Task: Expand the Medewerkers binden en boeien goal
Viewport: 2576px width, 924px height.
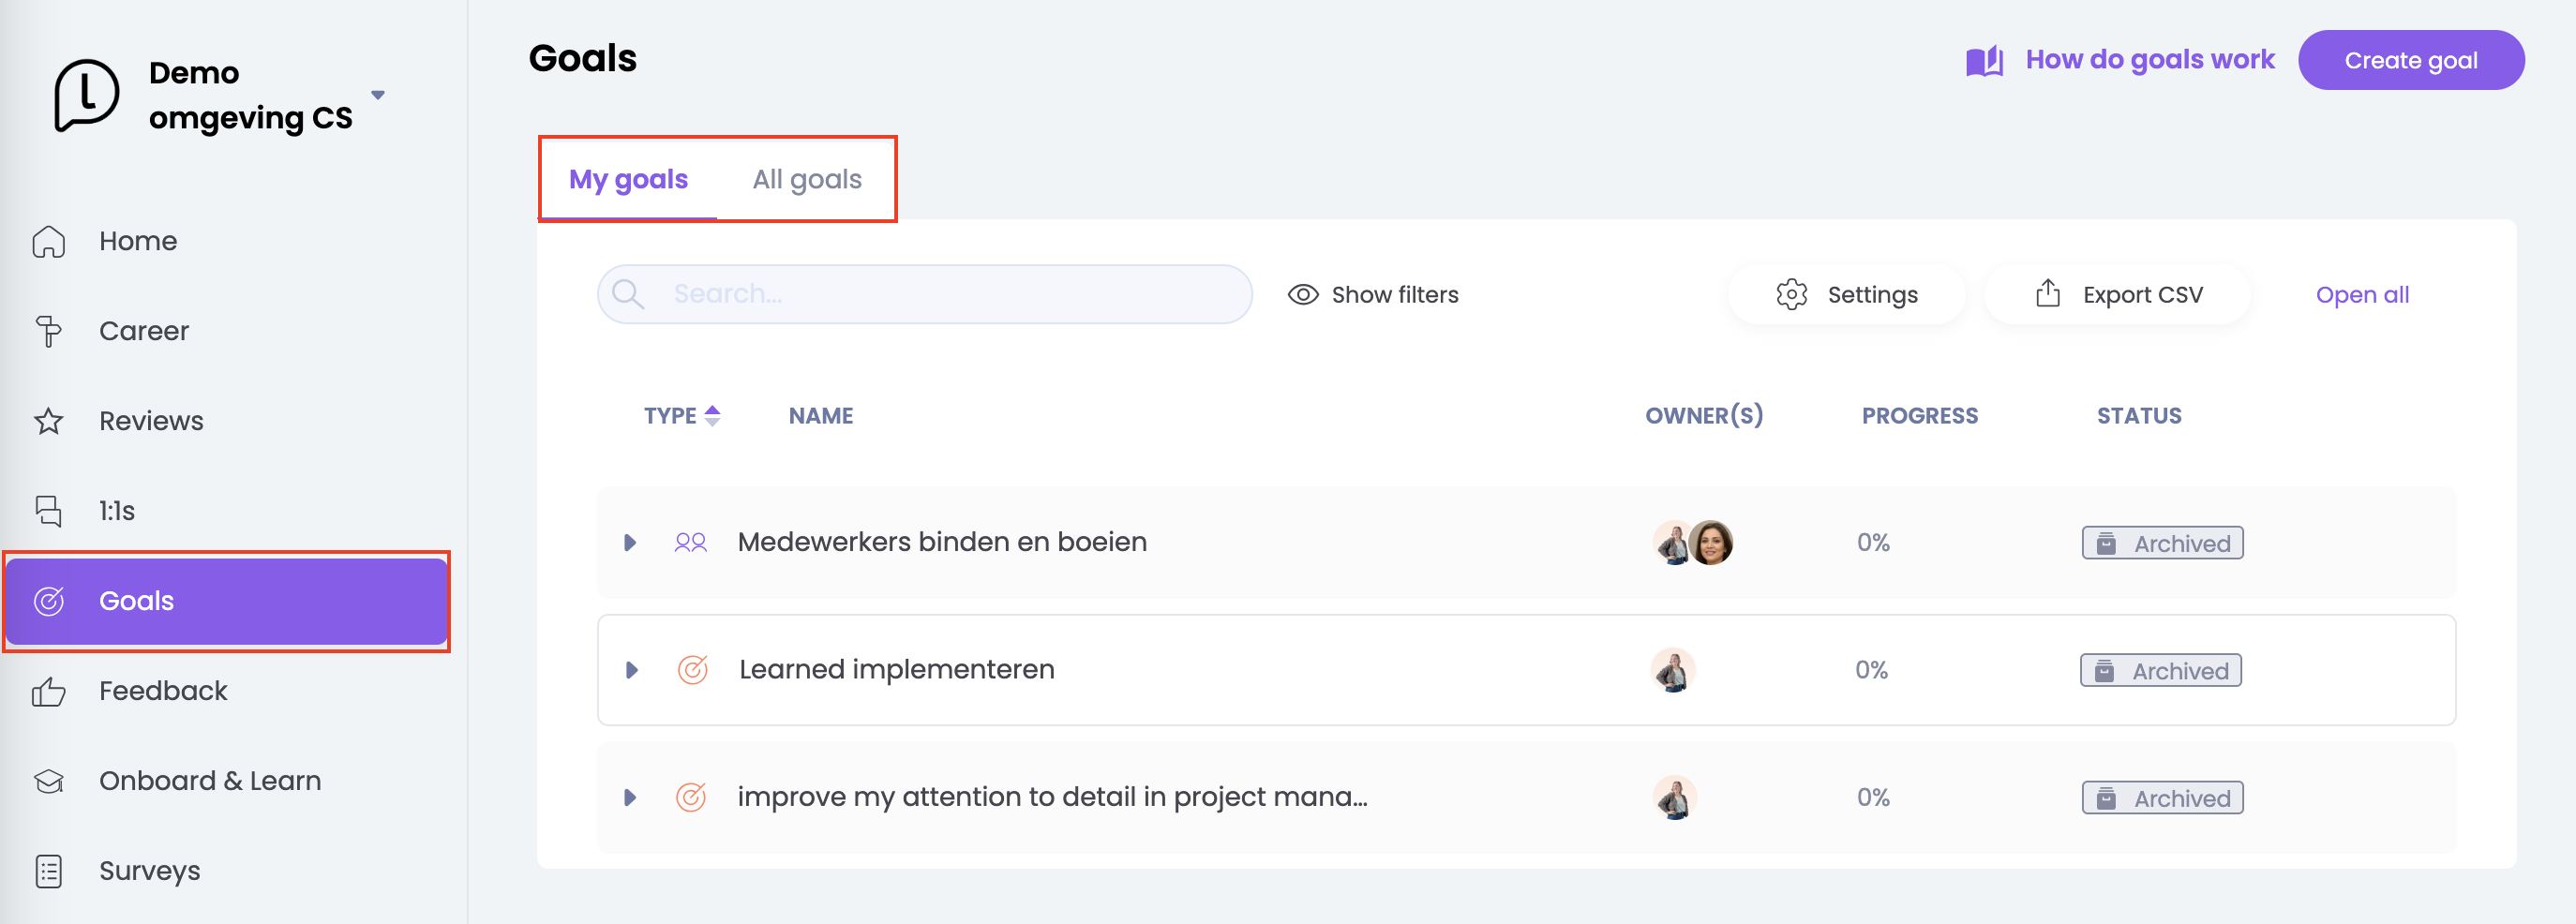Action: click(x=630, y=543)
